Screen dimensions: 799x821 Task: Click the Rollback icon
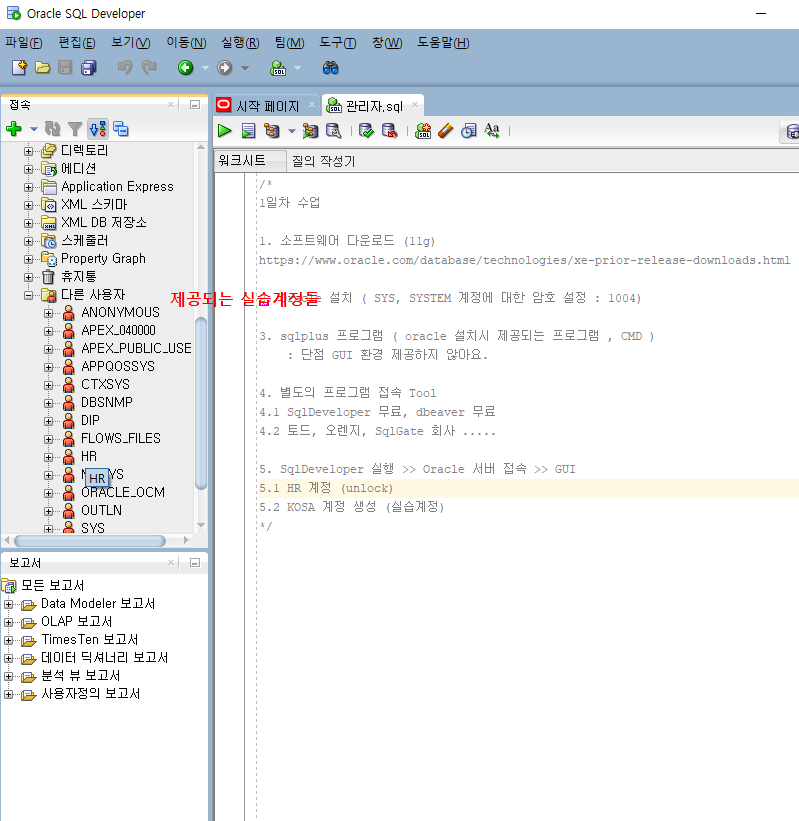point(390,131)
